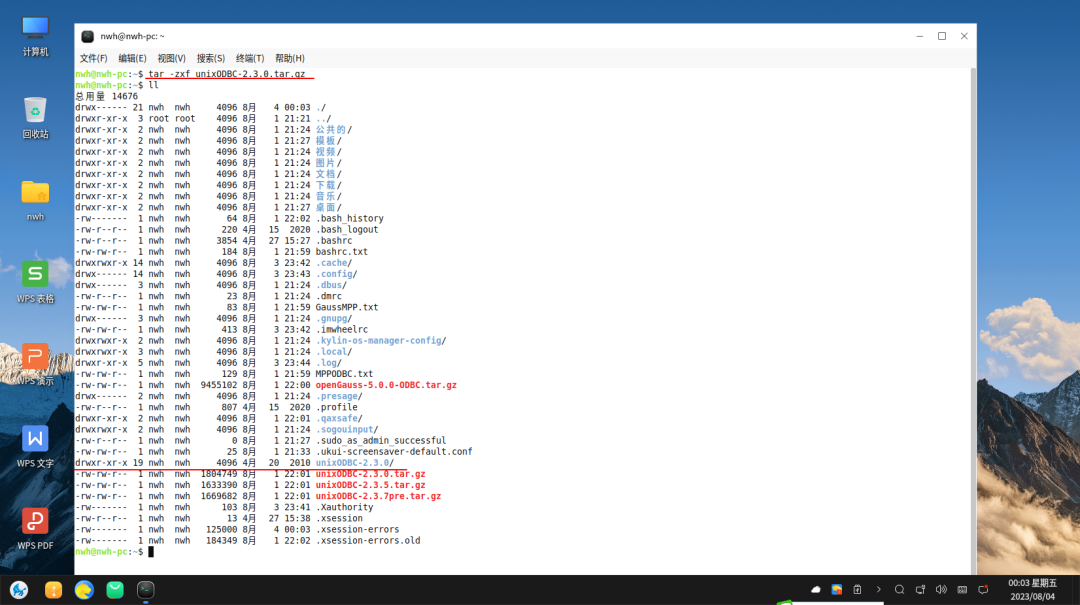
Task: Click the .Xauthority filename
Action: [x=344, y=507]
